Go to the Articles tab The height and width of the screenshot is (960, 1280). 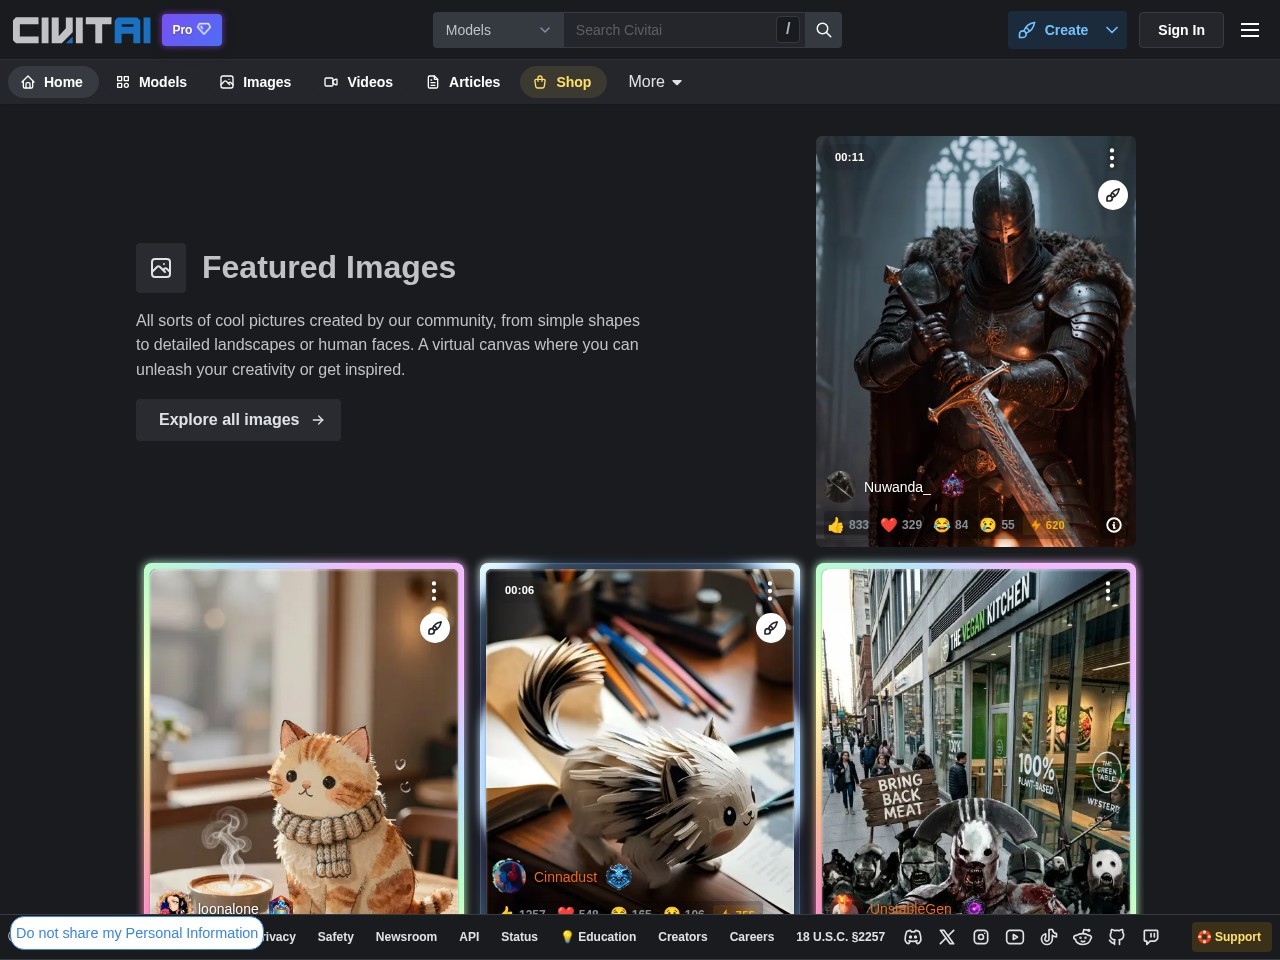coord(463,82)
